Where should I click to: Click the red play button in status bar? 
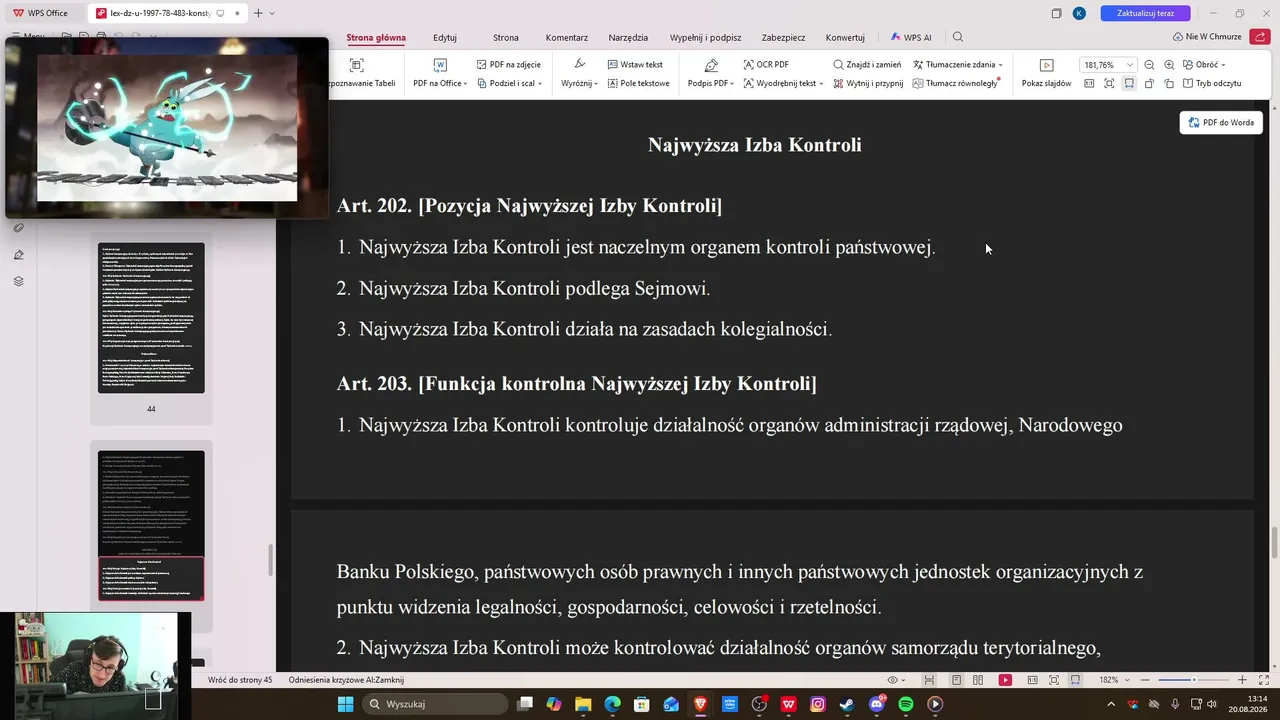tap(1005, 680)
